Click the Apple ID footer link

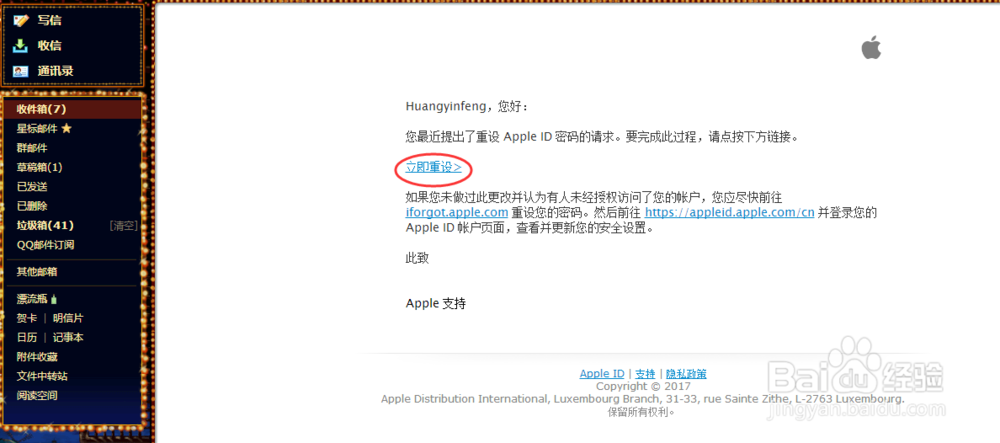(x=601, y=374)
